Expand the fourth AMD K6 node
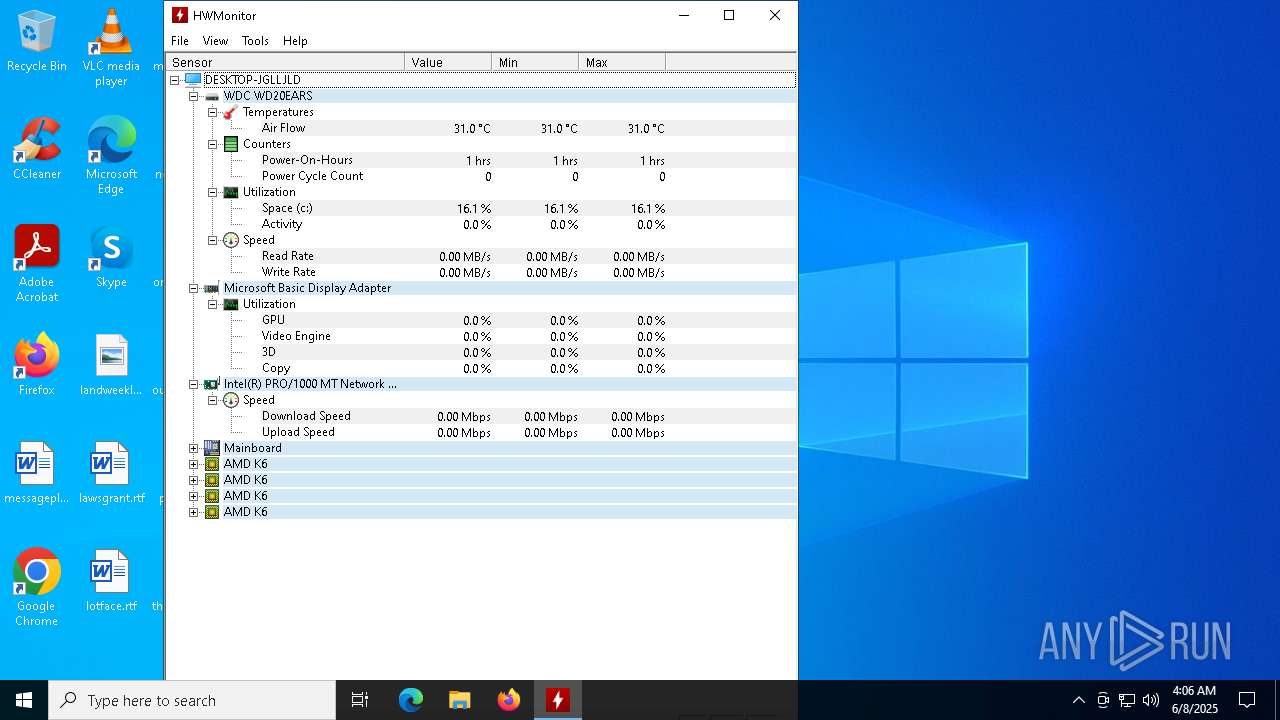This screenshot has width=1280, height=720. click(x=193, y=512)
